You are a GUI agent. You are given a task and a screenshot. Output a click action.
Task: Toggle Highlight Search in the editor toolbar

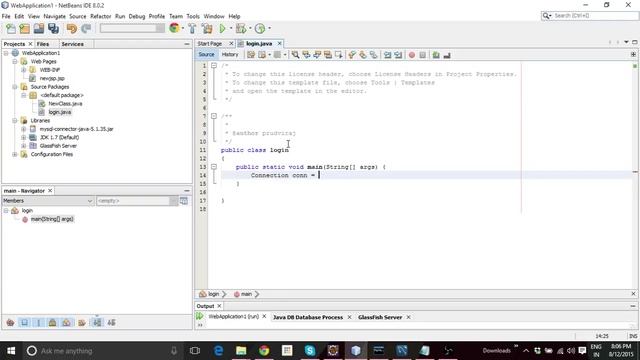(328, 55)
